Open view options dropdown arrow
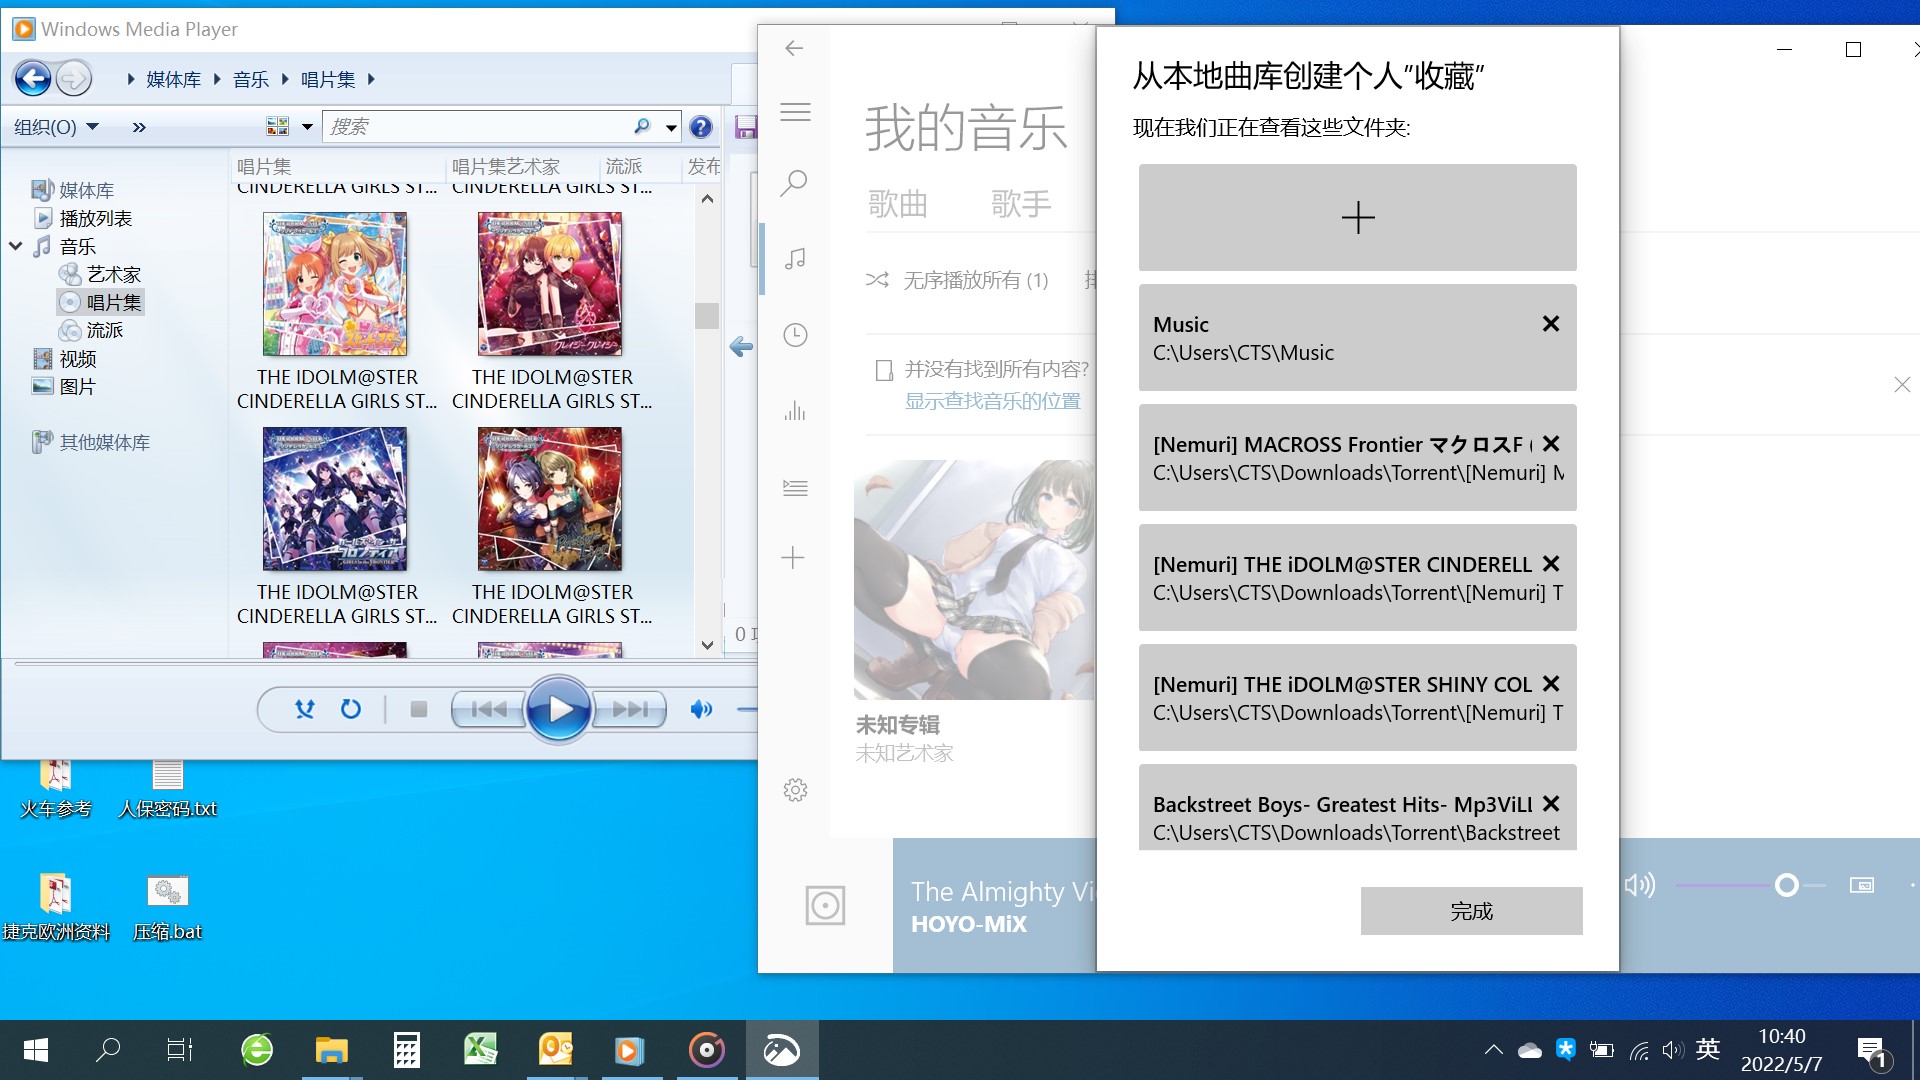The width and height of the screenshot is (1920, 1080). pos(307,127)
